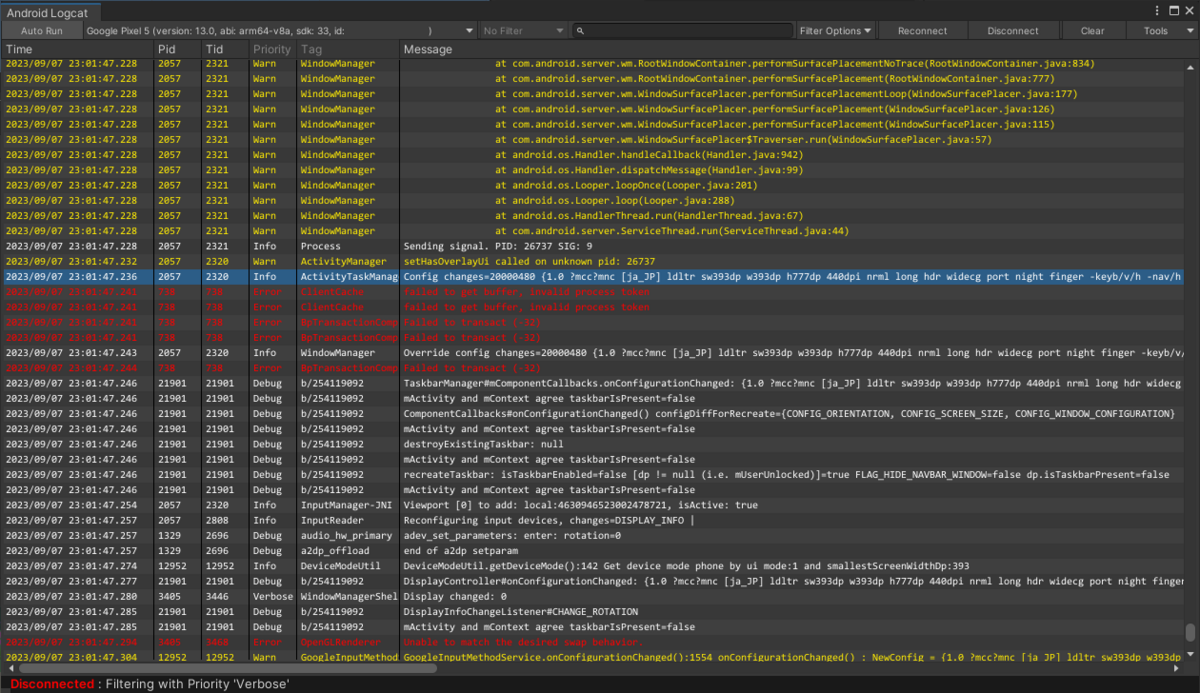Select the 'adev_set_parameters: enter: rotation=0' row
The image size is (1200, 693).
[x=593, y=536]
